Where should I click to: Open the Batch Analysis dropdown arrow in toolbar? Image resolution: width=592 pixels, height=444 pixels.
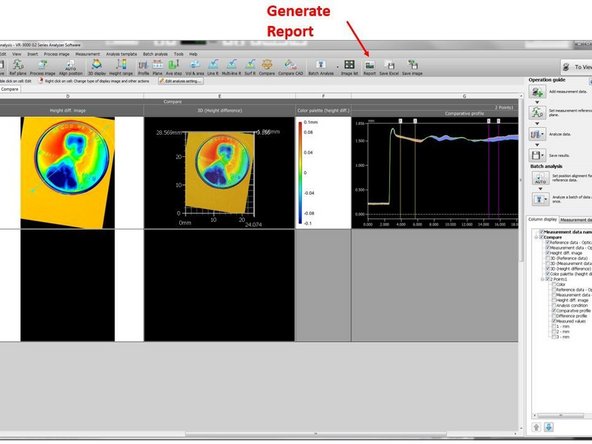pos(337,67)
